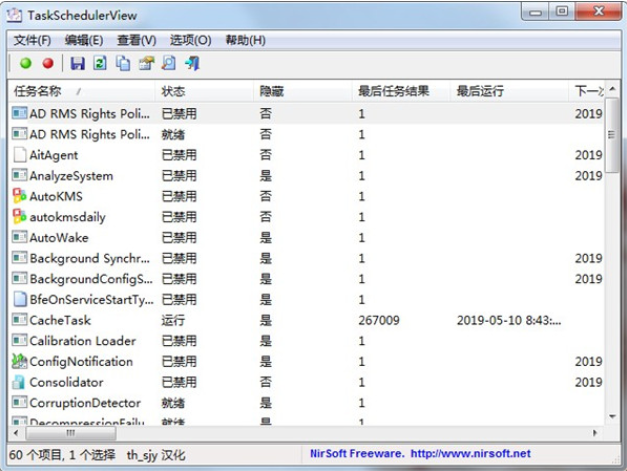The width and height of the screenshot is (627, 471).
Task: Click the copy toolbar icon
Action: tap(123, 63)
